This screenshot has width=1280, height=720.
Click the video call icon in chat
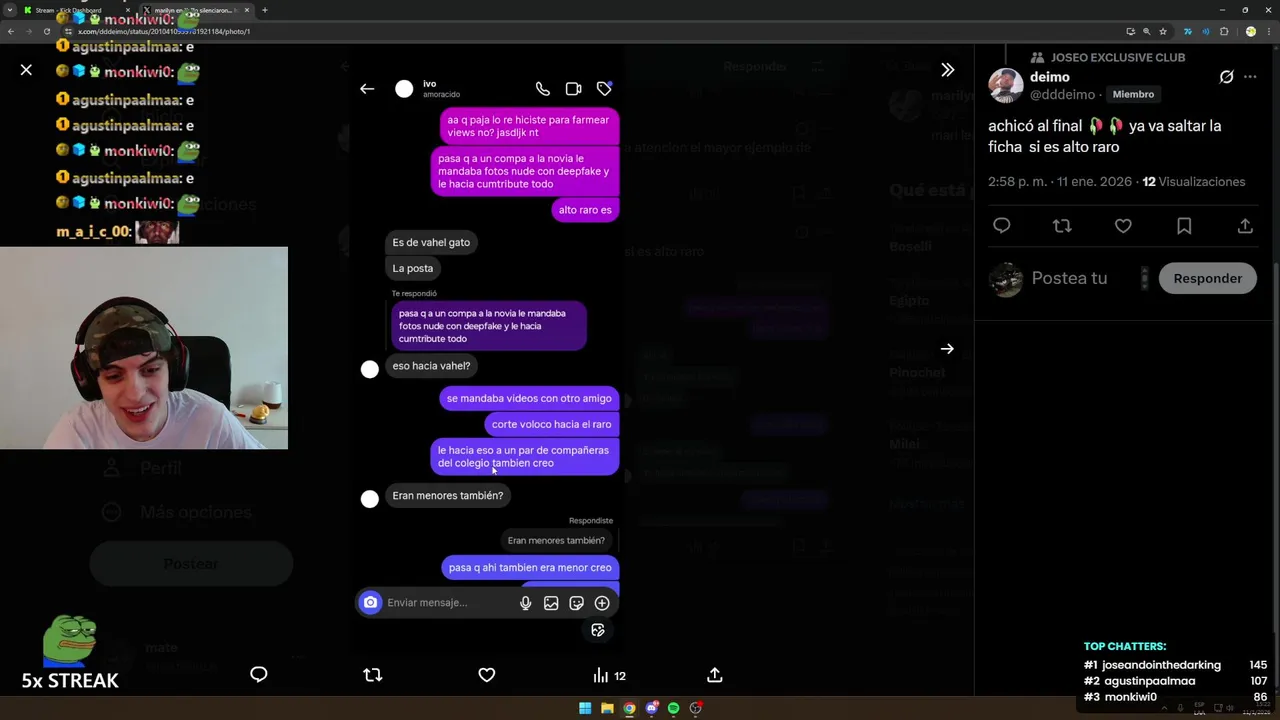pos(573,89)
